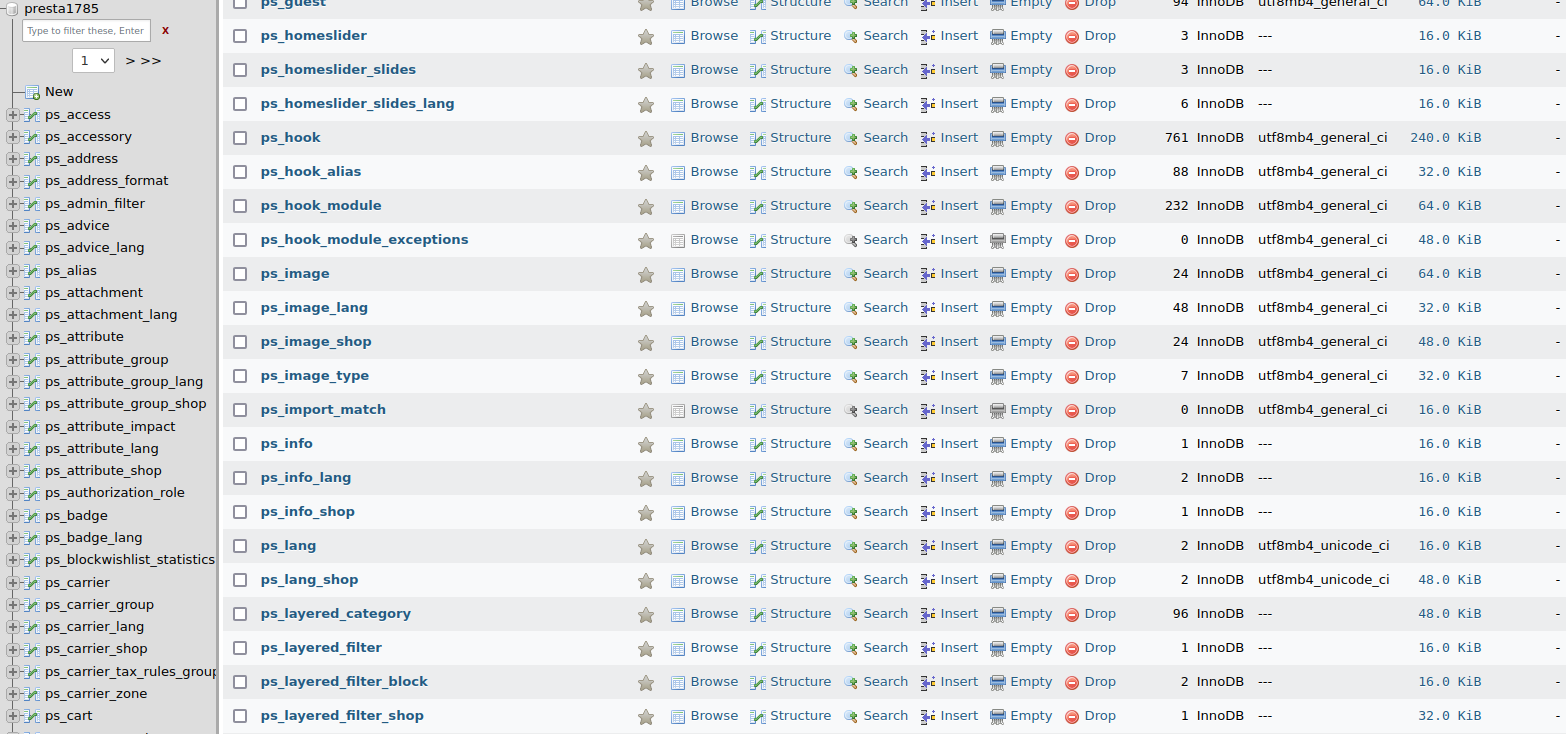Click Insert icon in ps_image row
1568x734 pixels.
[x=928, y=275]
